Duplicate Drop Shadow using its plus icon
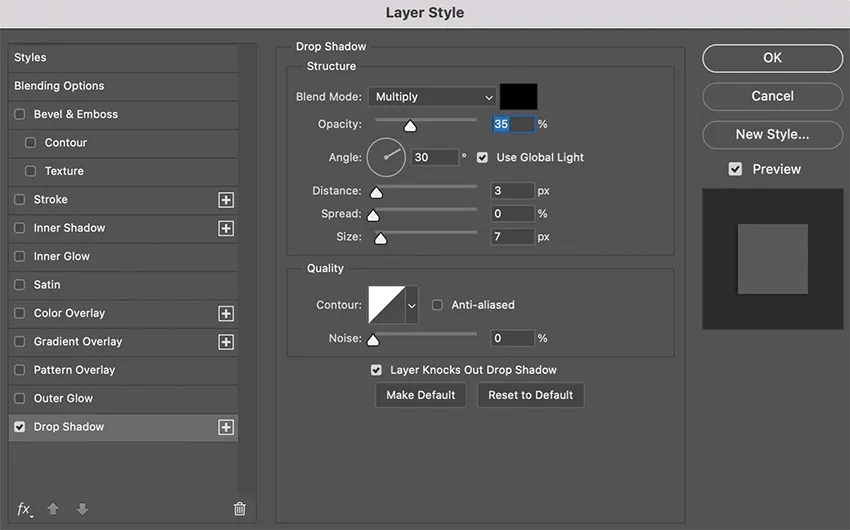 click(226, 427)
